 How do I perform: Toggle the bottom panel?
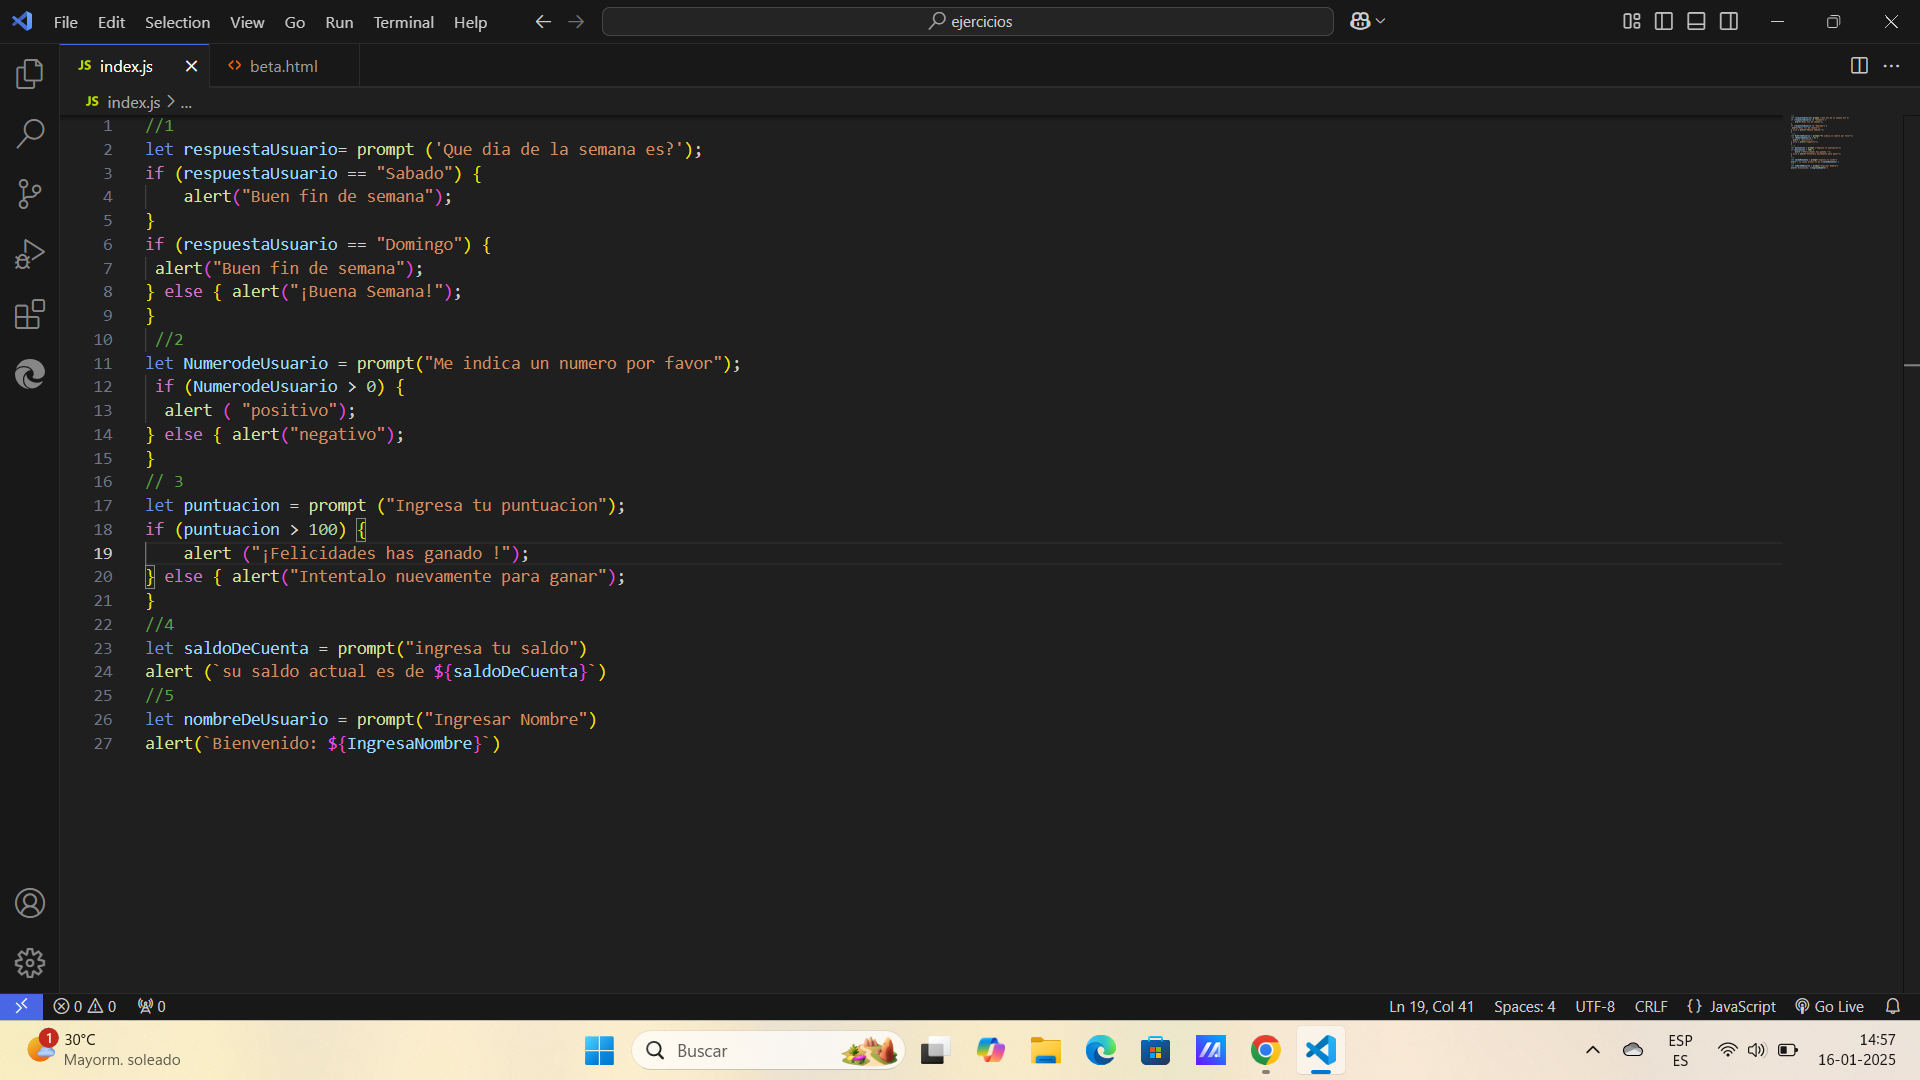pyautogui.click(x=1696, y=21)
